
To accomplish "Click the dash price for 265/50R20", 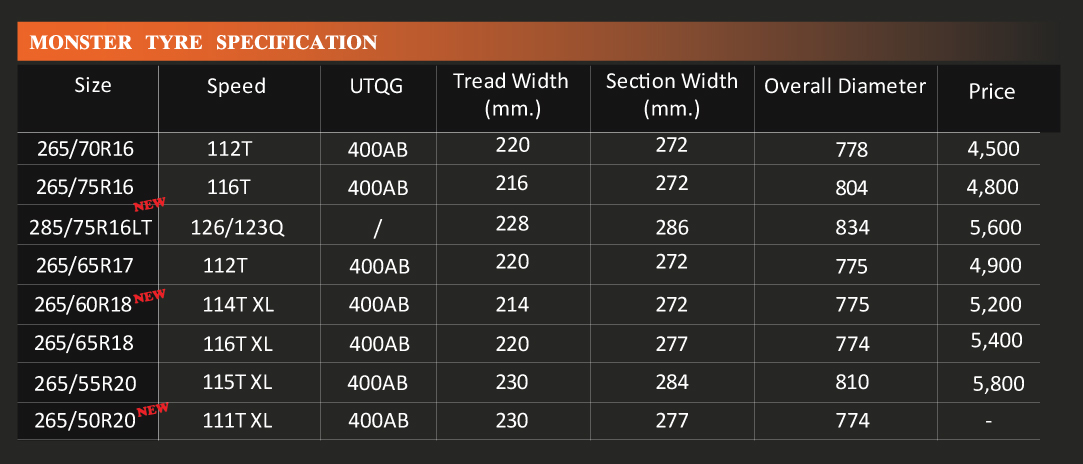I will 988,422.
